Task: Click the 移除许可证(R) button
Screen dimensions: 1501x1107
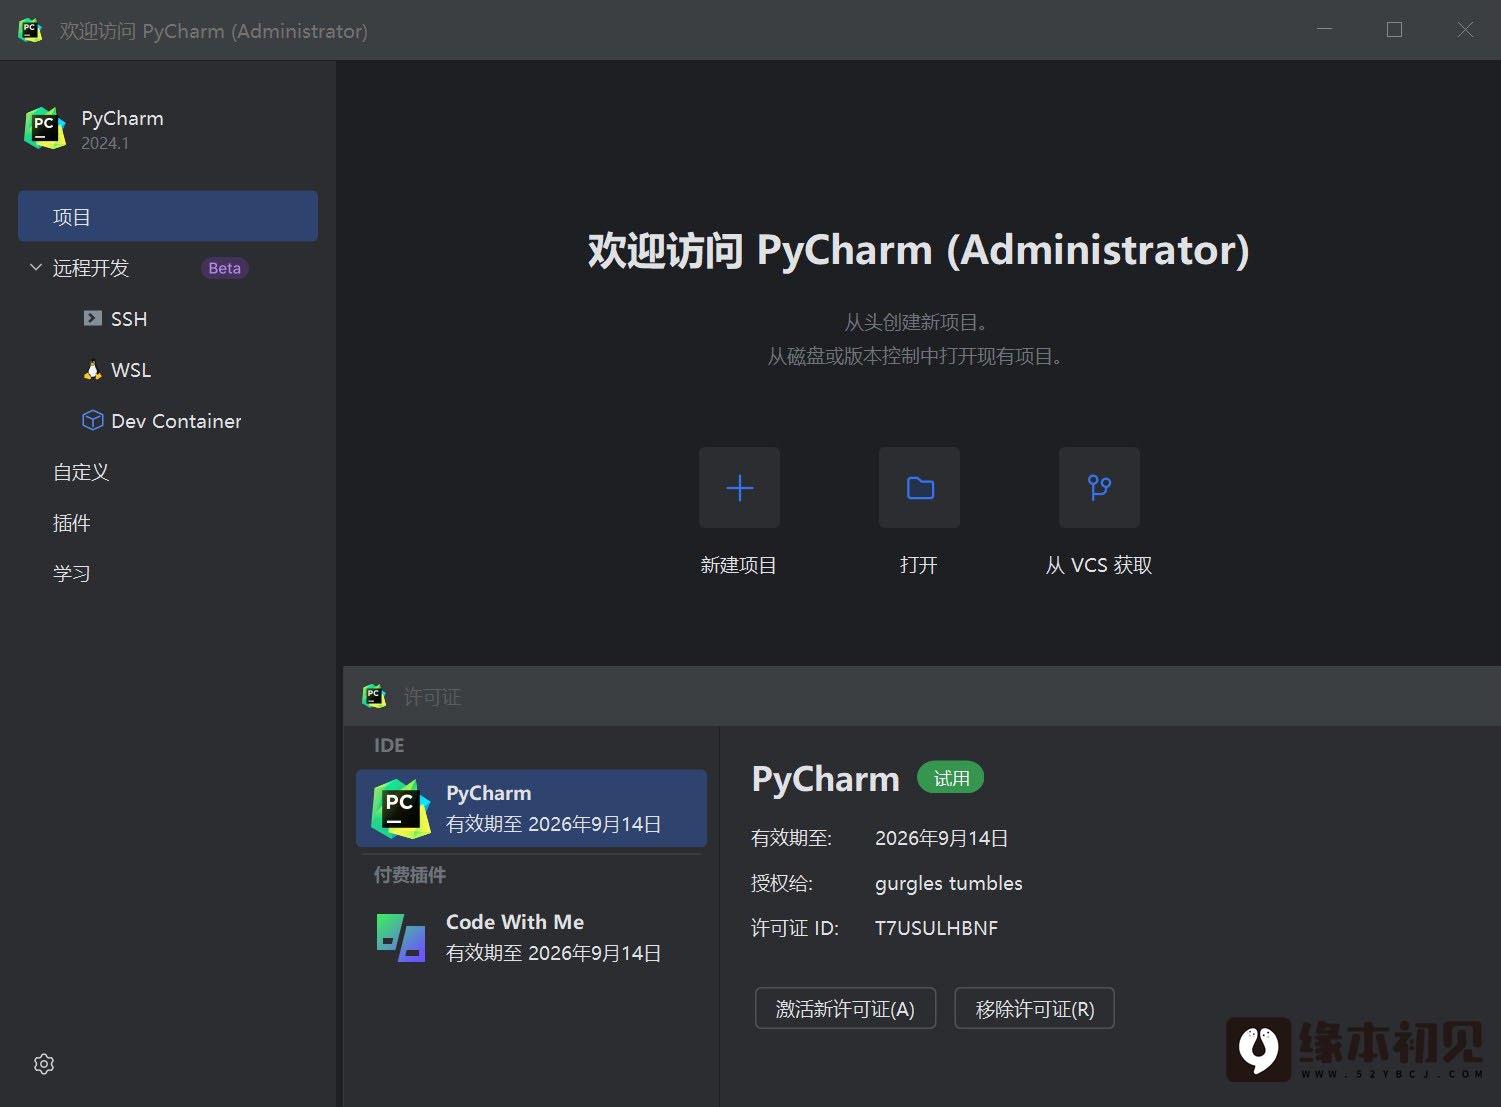Action: point(1034,1008)
